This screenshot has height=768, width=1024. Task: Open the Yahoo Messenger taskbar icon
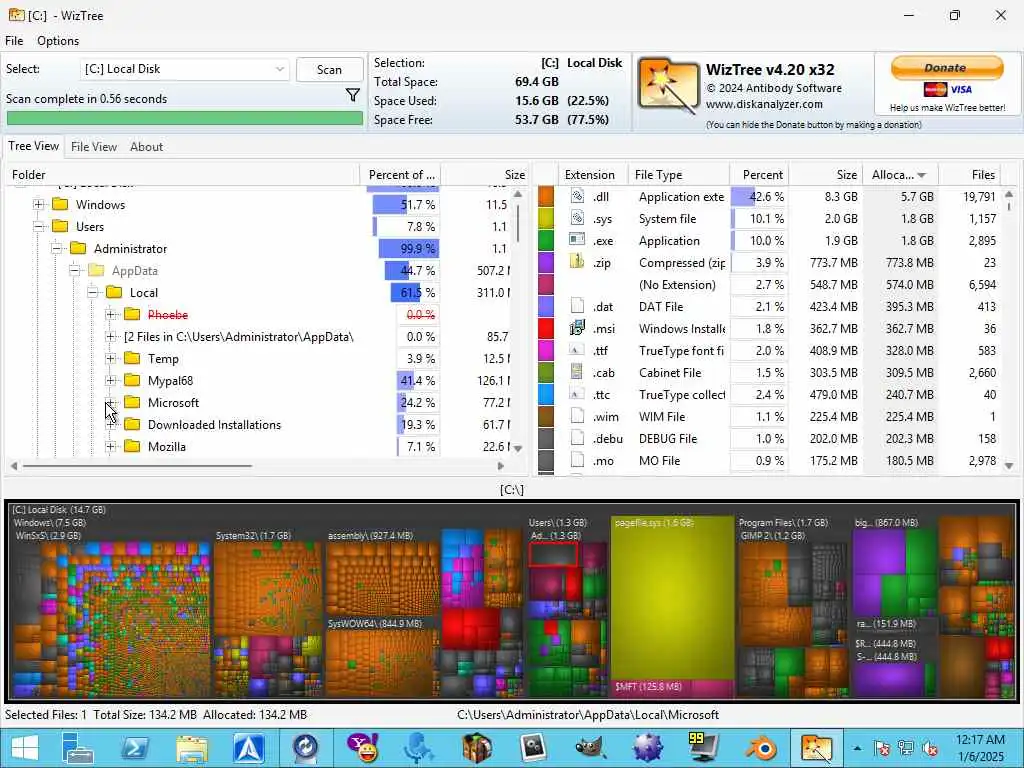(x=362, y=748)
